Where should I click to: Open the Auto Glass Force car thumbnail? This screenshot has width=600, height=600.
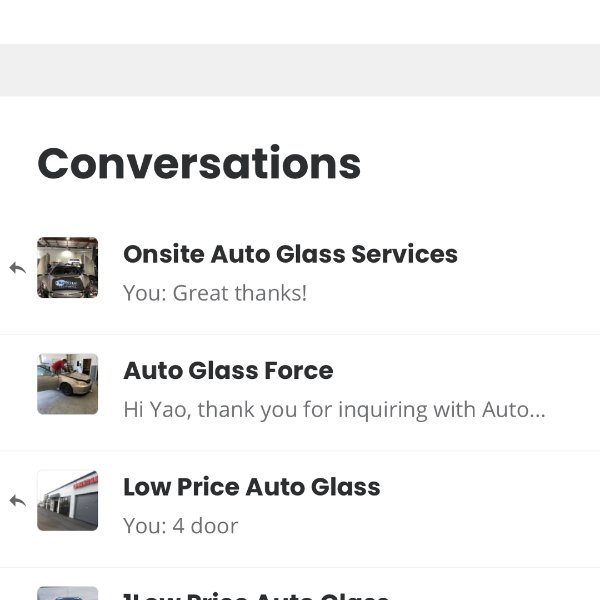click(67, 384)
